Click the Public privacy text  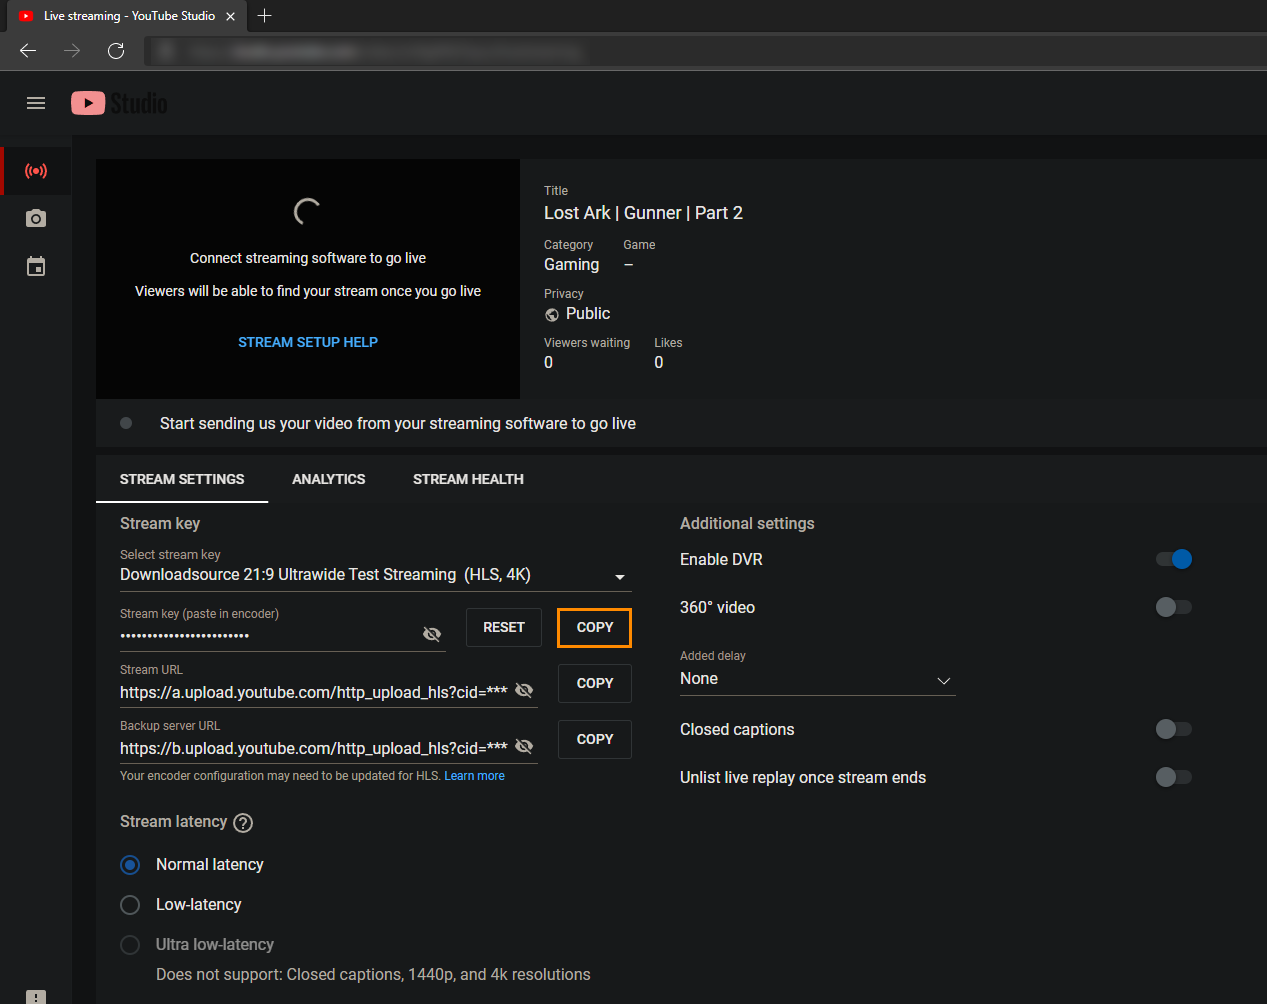588,314
